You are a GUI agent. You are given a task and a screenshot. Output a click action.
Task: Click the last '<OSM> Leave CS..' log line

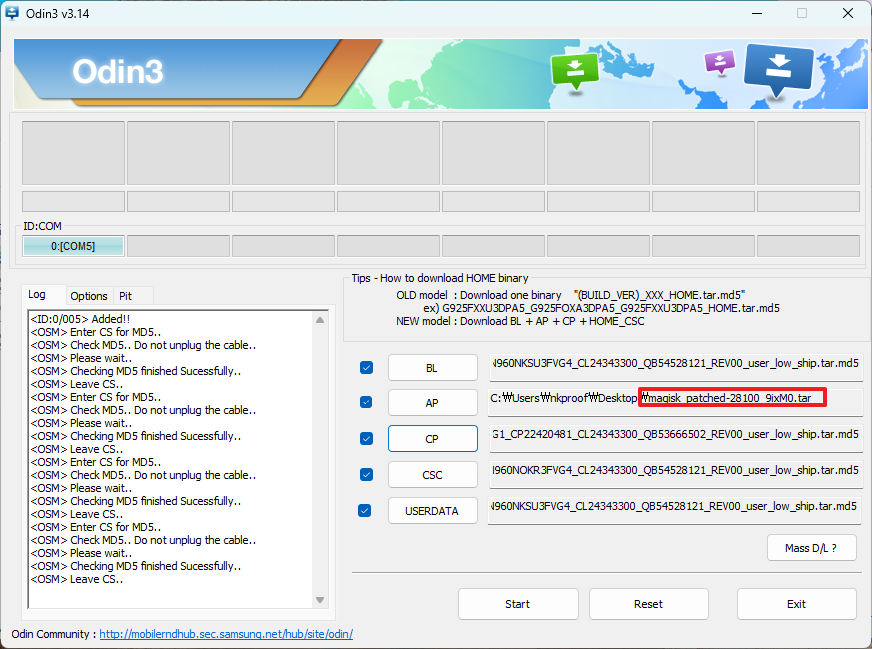pos(77,579)
